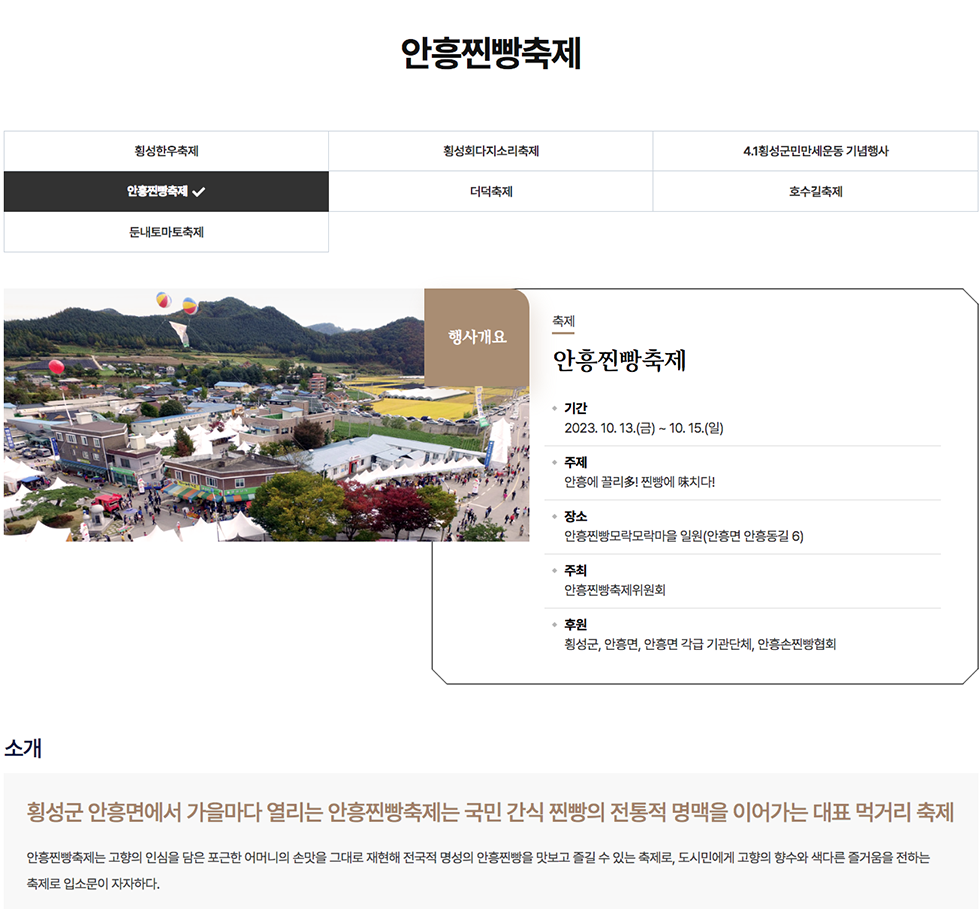
Task: Click the 안흥찐빵축제 page title at top
Action: pos(490,53)
